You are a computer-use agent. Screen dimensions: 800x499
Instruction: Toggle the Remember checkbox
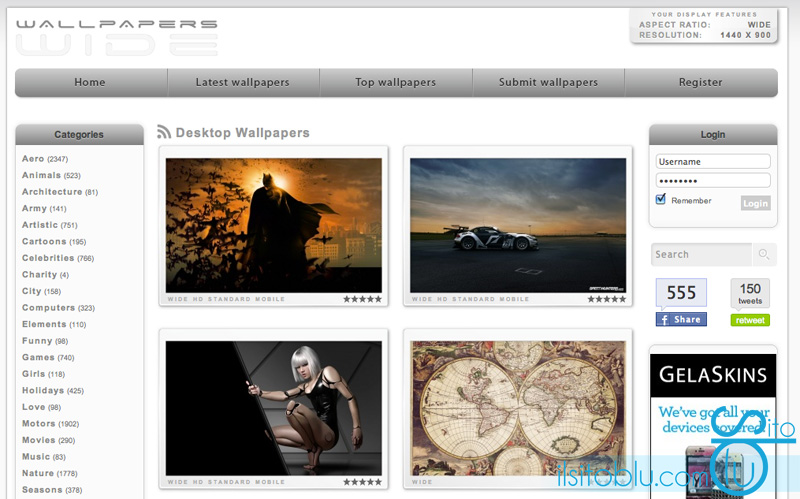coord(661,199)
